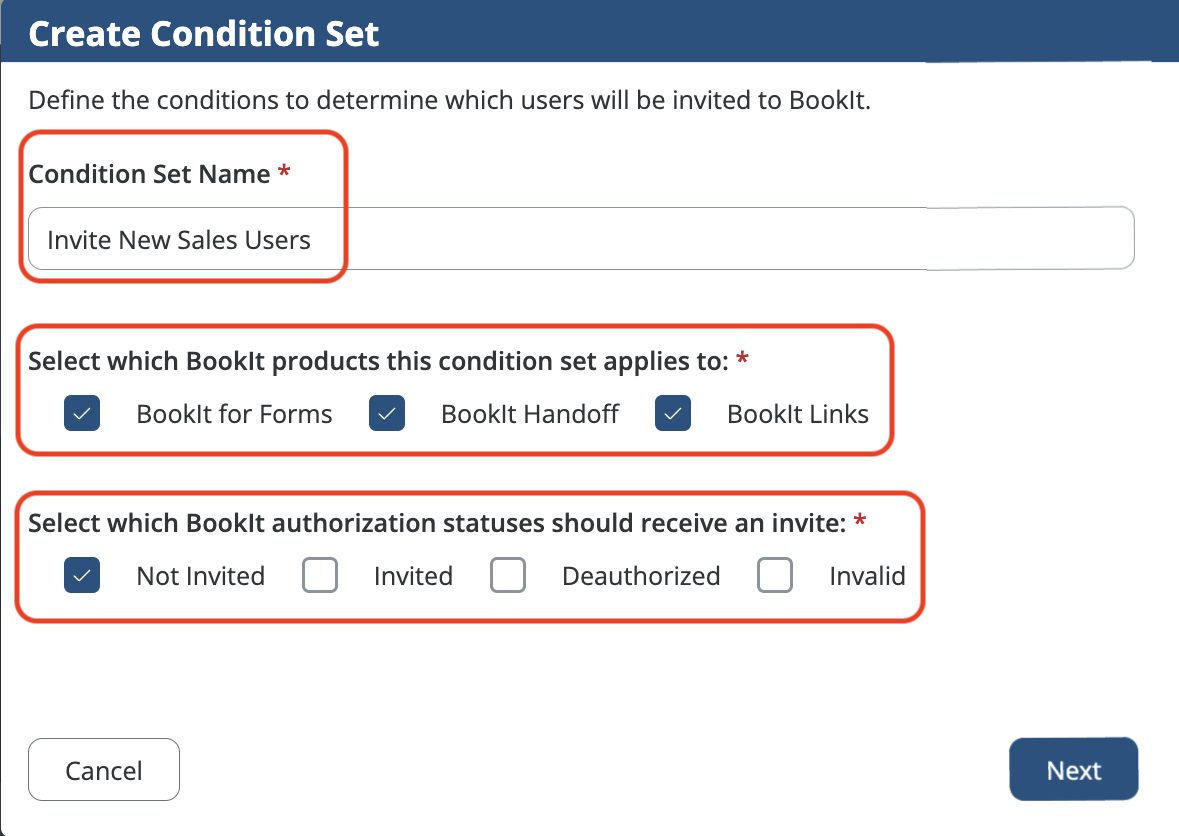The height and width of the screenshot is (836, 1179).
Task: Click the "Invalid" label text
Action: point(867,576)
